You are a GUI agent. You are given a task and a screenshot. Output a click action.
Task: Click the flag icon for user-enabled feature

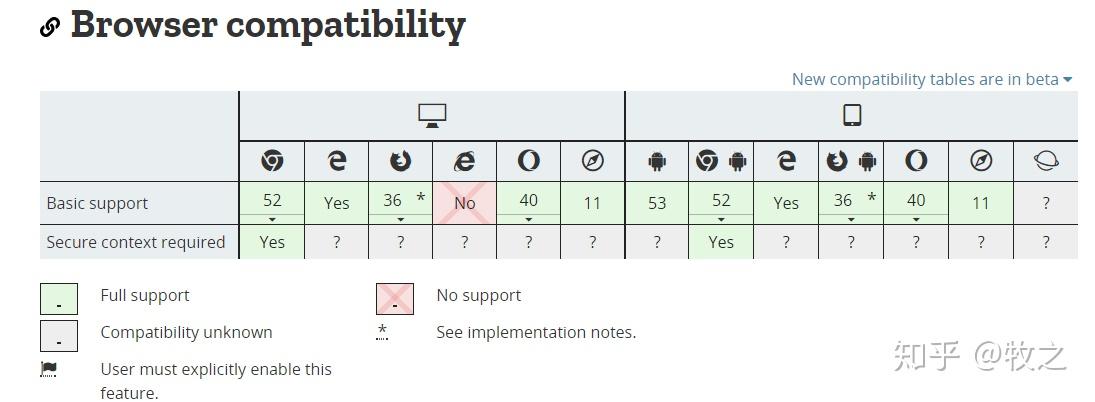point(48,369)
